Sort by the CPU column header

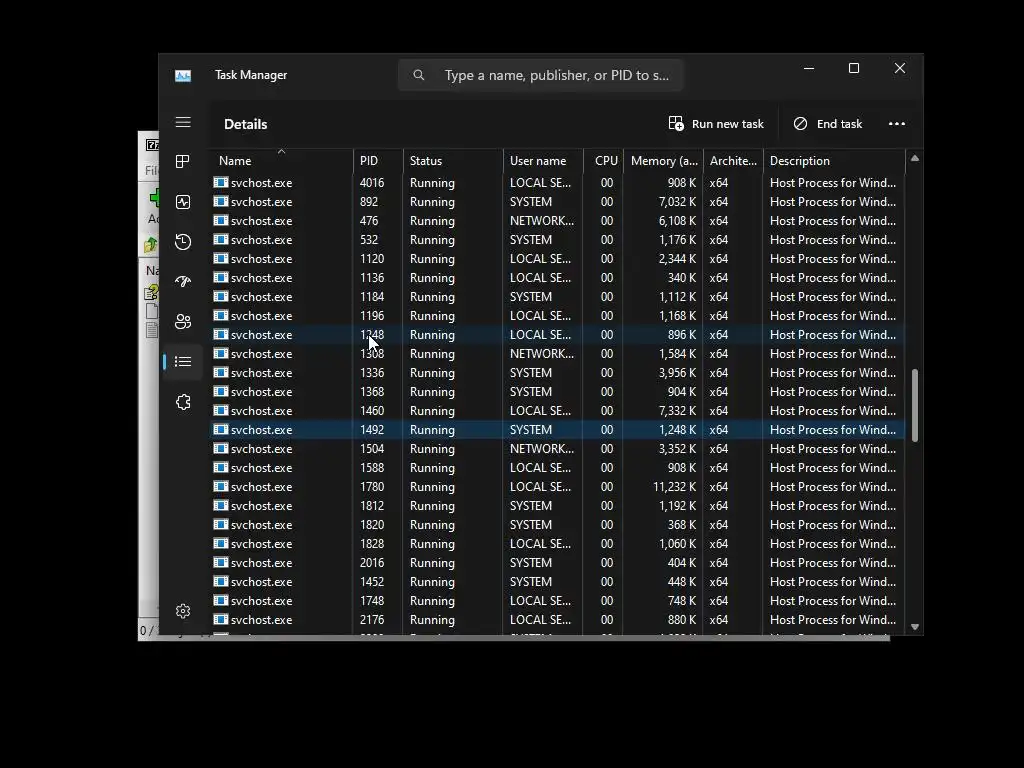(603, 161)
